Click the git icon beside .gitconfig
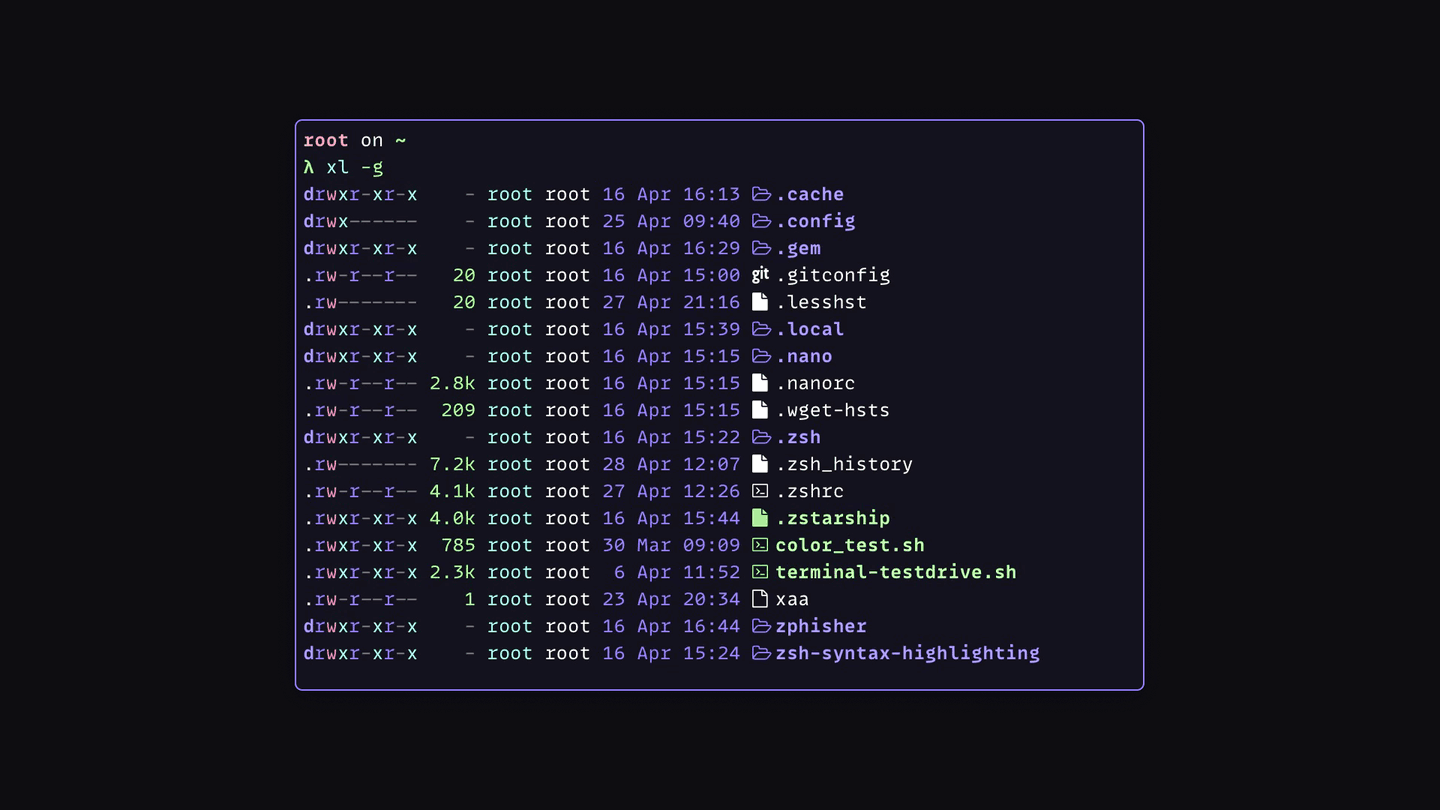 [761, 275]
